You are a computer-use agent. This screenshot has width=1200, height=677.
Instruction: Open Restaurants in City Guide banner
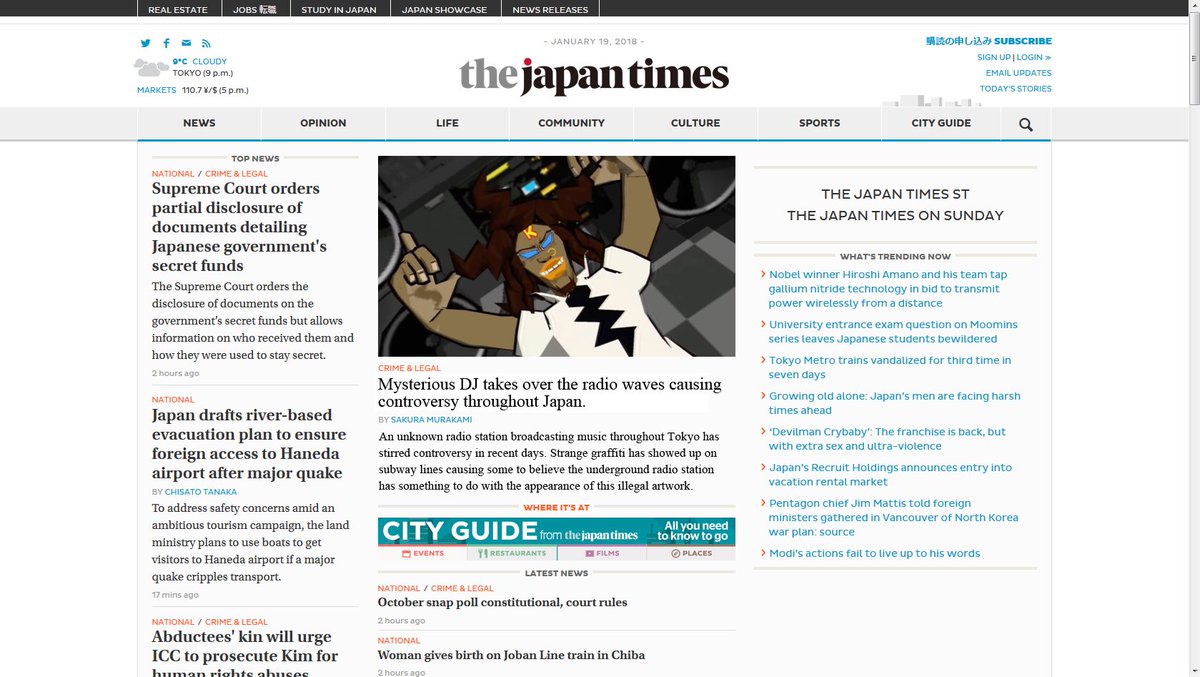[512, 553]
